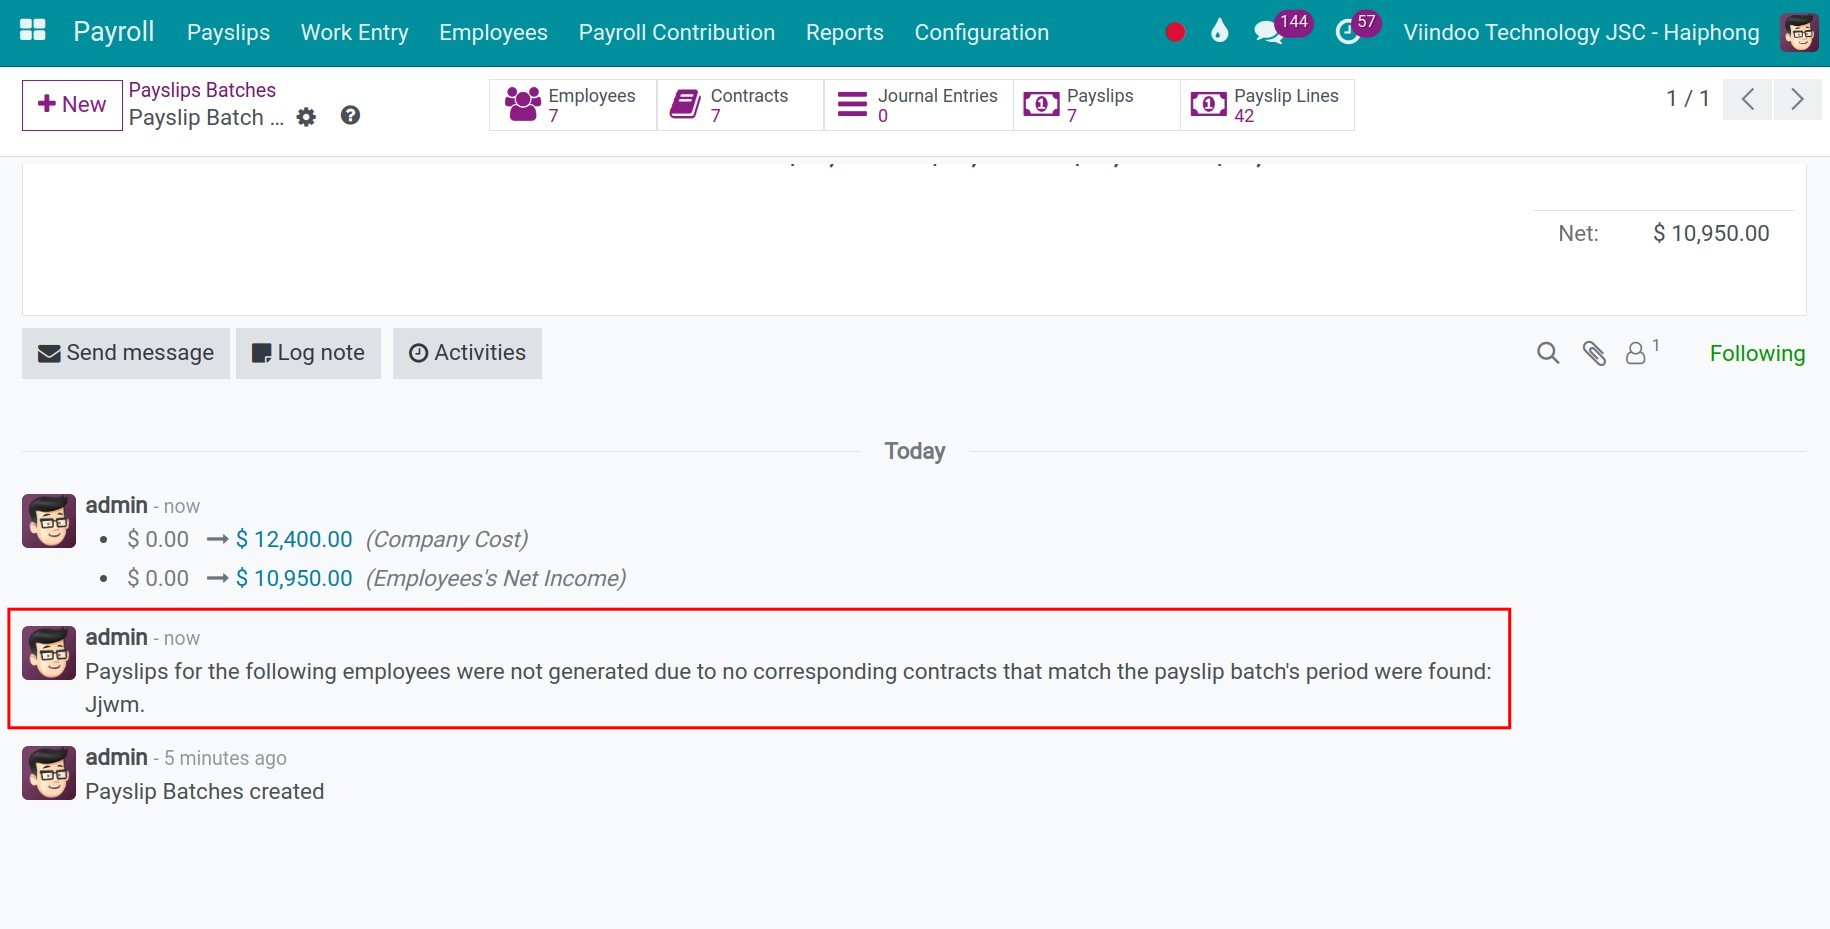Go to previous record with left chevron
Image resolution: width=1830 pixels, height=929 pixels.
(x=1747, y=99)
